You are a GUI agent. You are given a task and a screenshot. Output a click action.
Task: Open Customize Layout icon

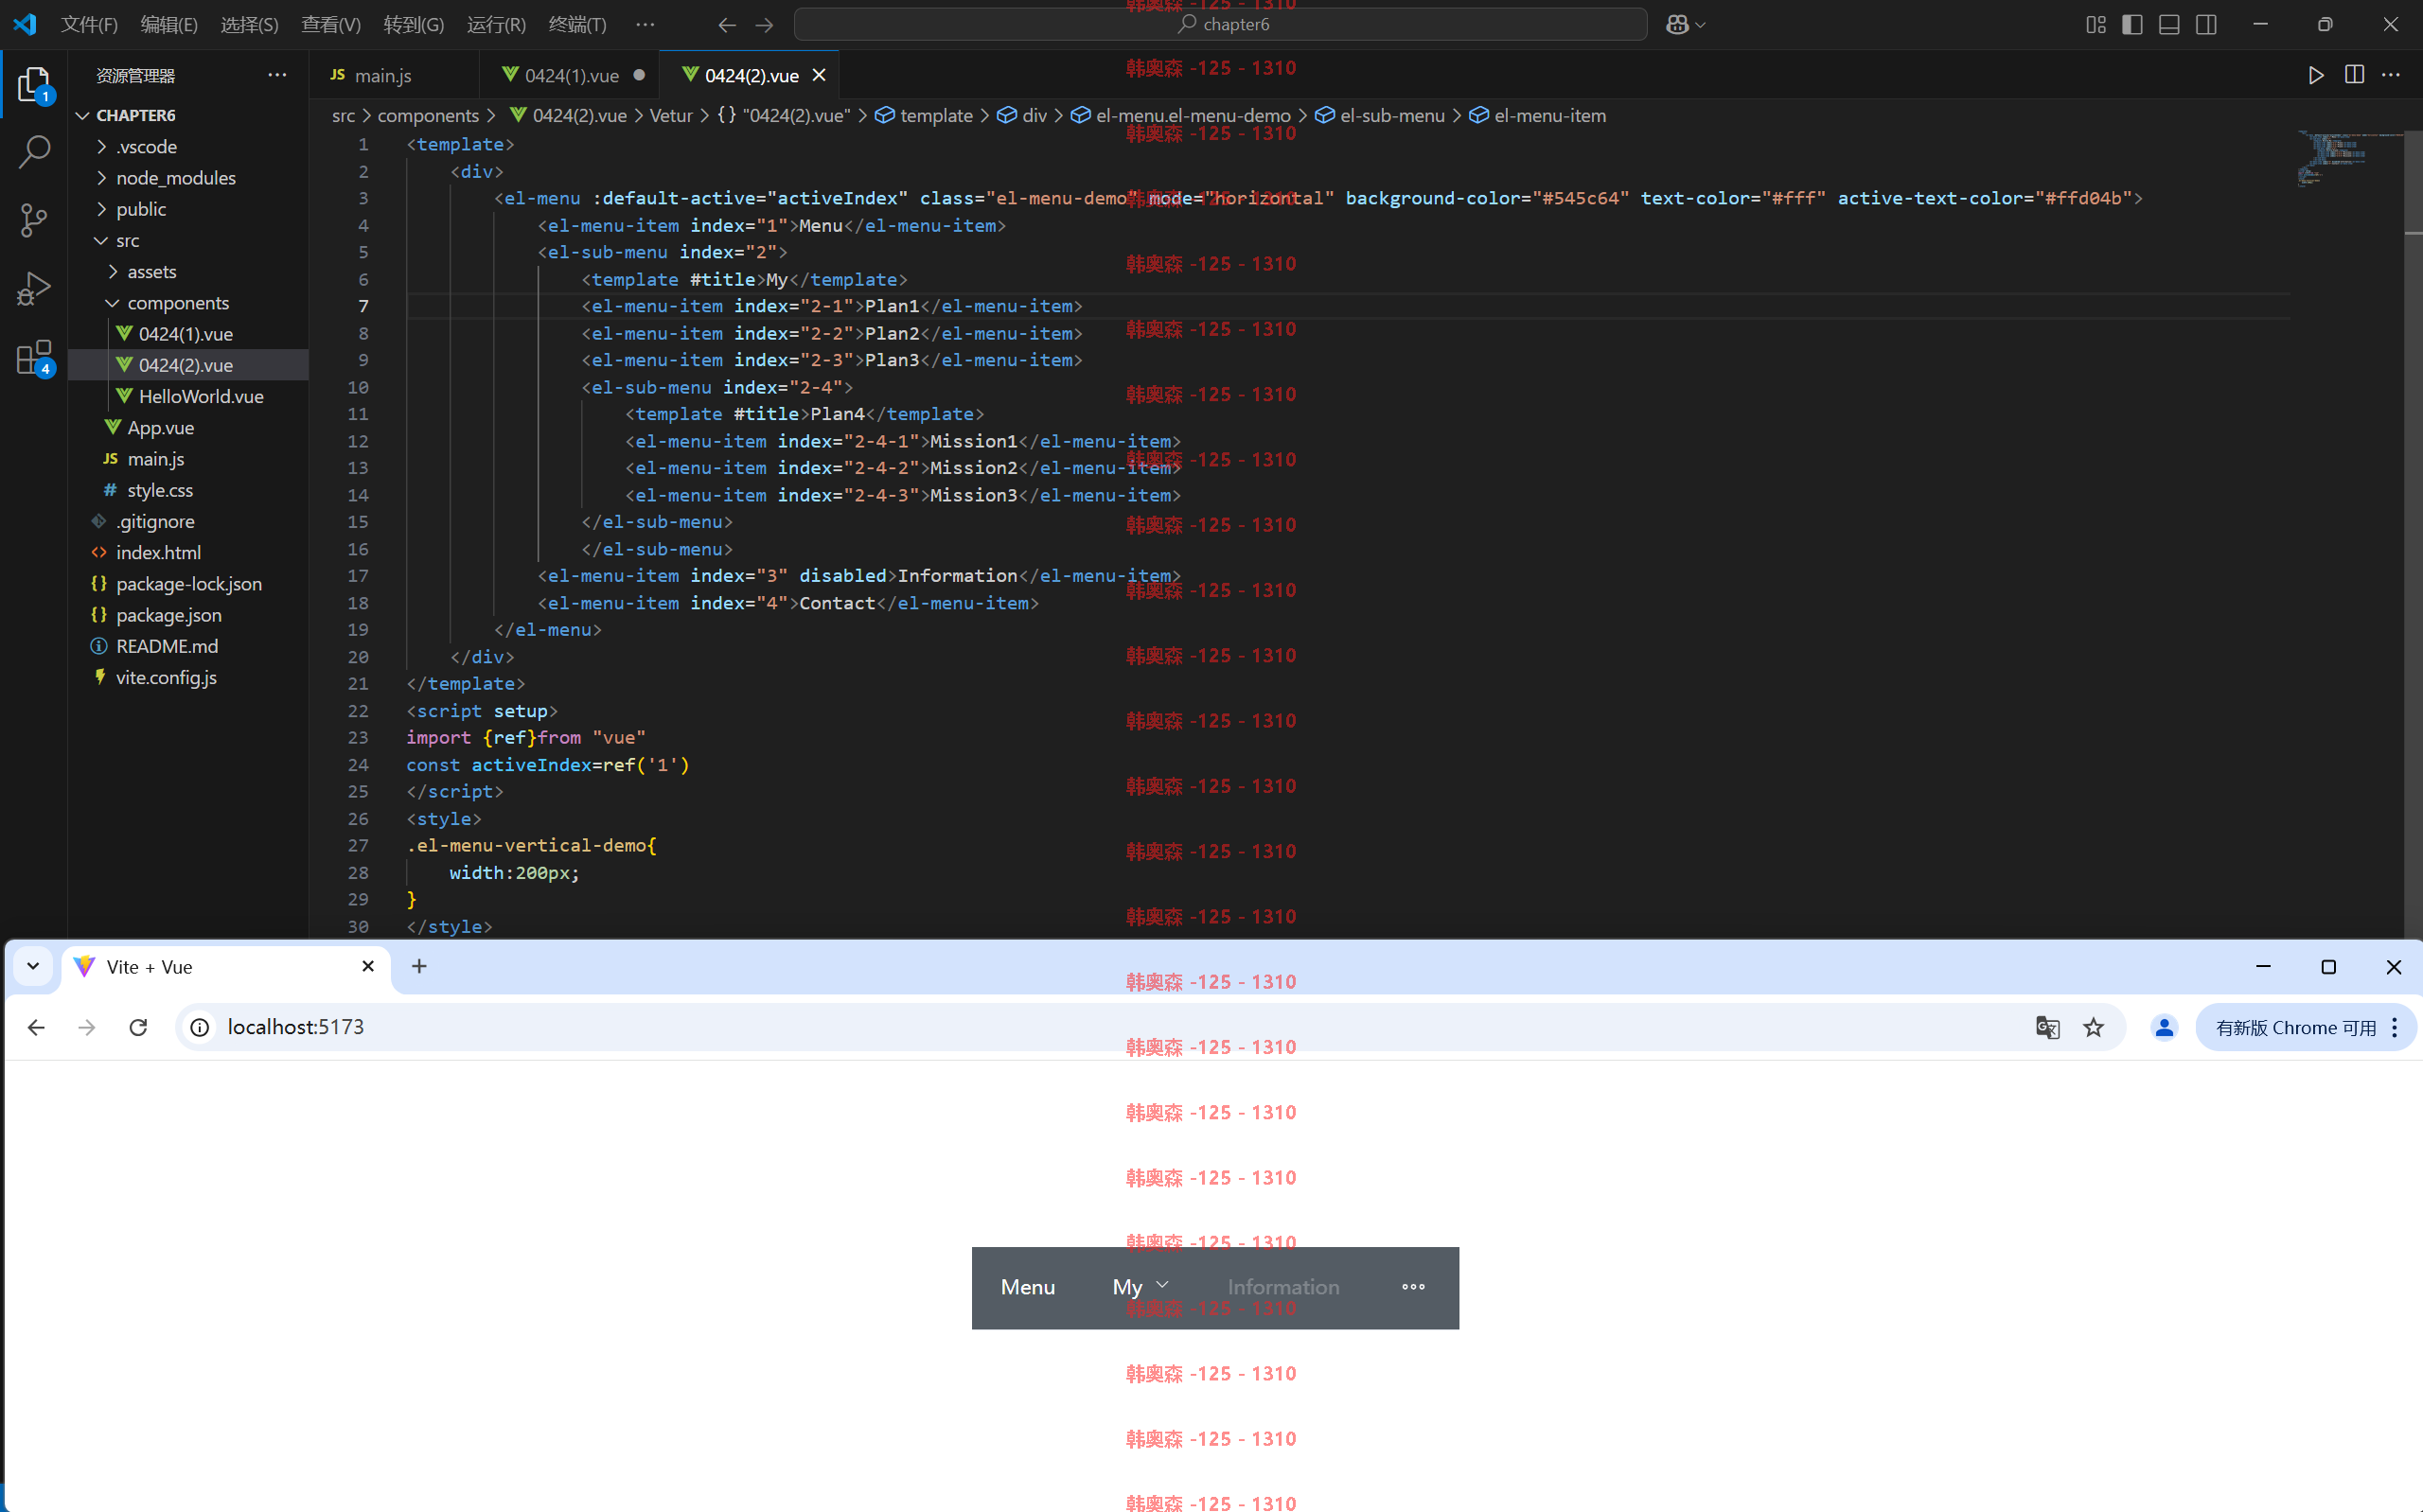point(2096,25)
